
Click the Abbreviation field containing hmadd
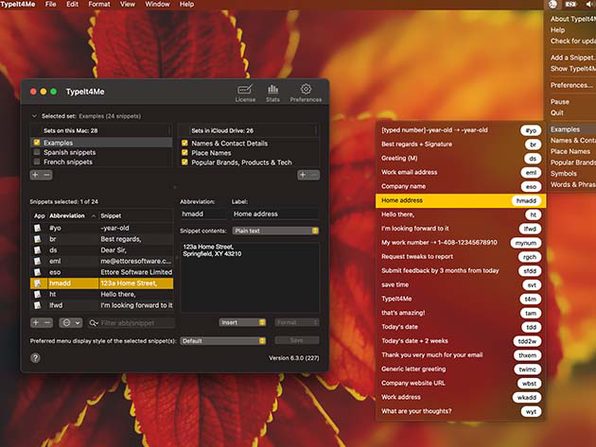point(203,214)
